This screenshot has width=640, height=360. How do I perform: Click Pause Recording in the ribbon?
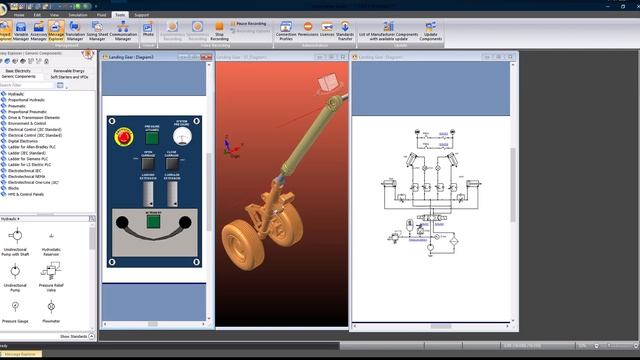point(248,24)
